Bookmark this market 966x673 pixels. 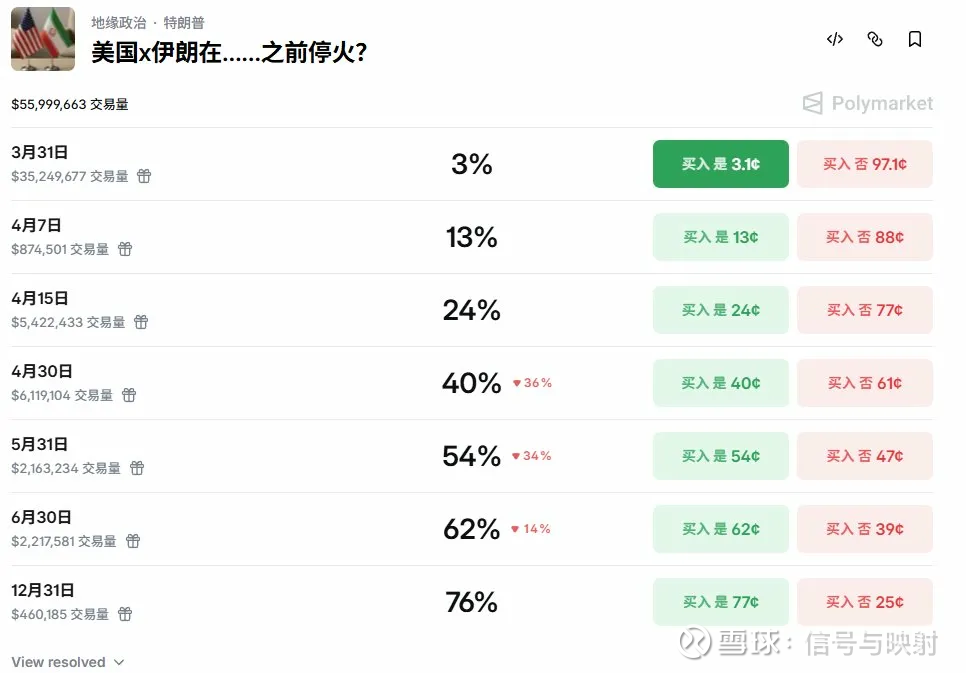coord(915,39)
